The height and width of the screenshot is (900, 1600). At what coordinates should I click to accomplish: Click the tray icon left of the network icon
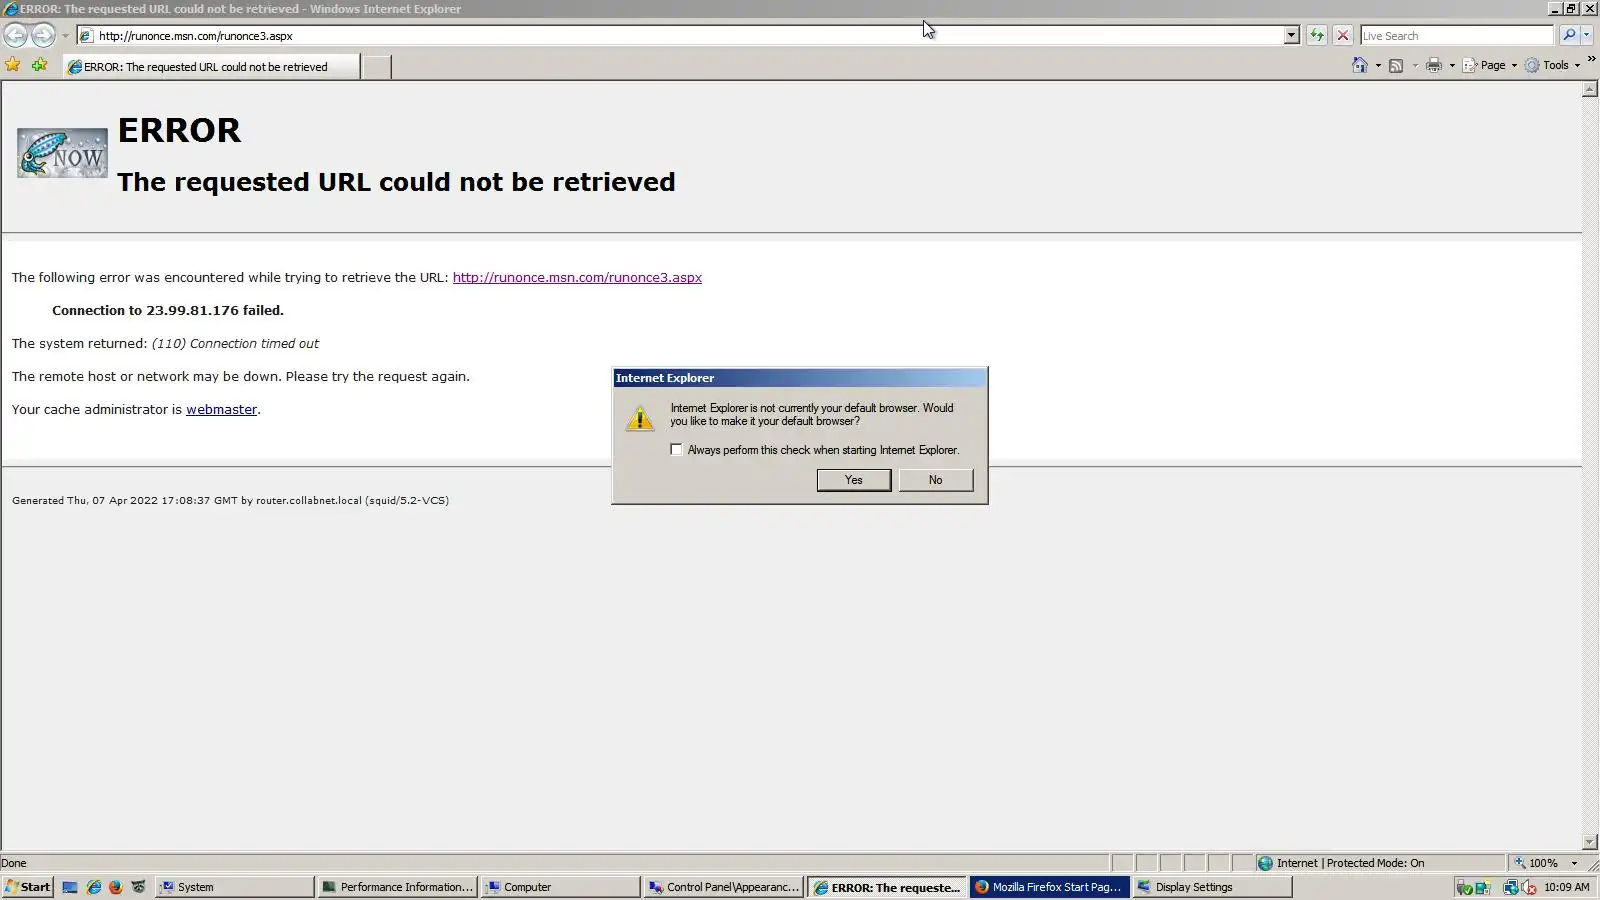point(1484,888)
